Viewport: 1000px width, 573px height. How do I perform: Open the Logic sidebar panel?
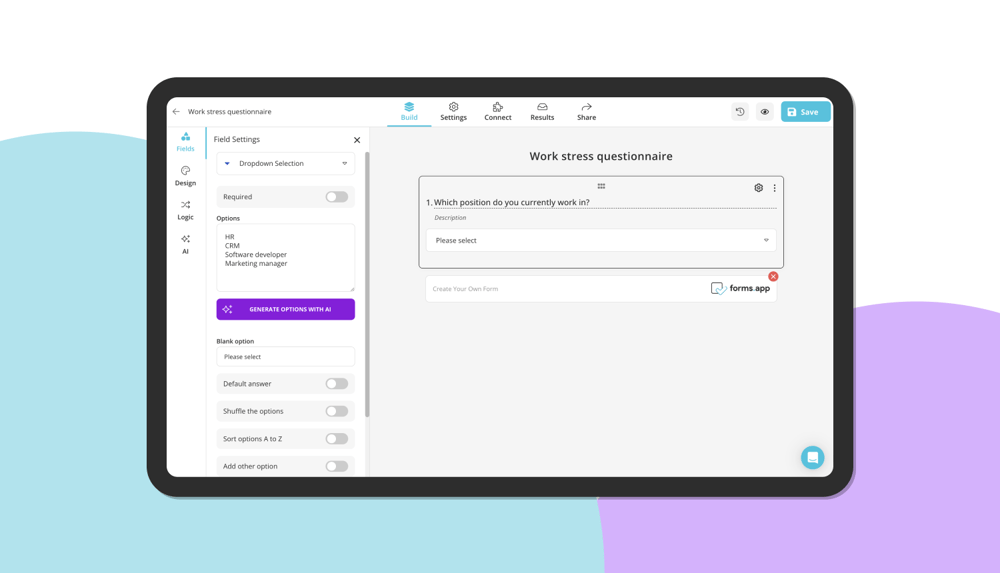186,210
